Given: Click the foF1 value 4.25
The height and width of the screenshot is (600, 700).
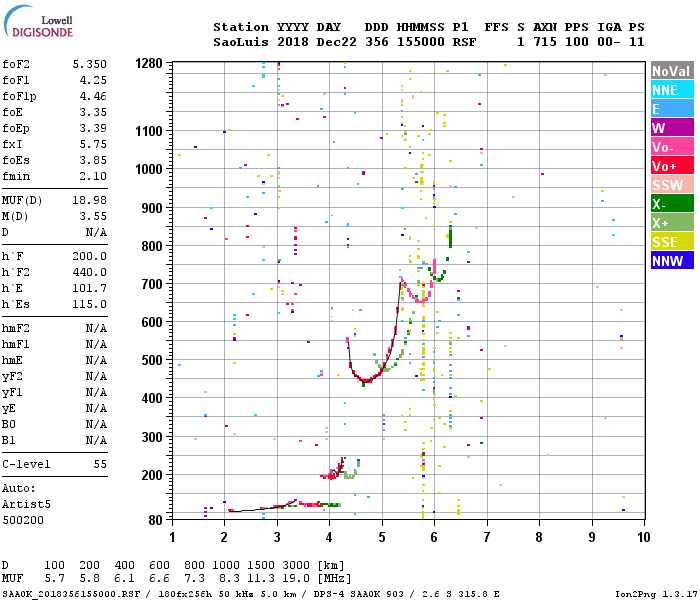Looking at the screenshot, I should coord(93,80).
